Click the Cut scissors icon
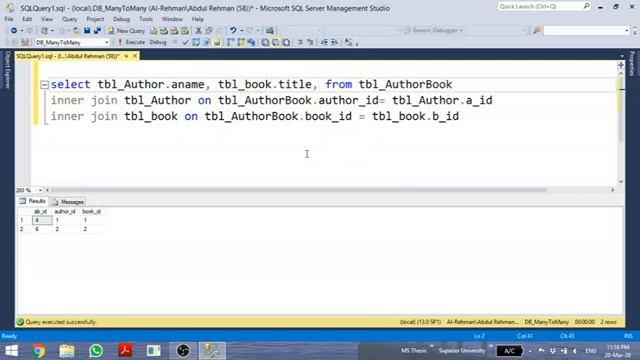The width and height of the screenshot is (640, 360). pos(198,31)
